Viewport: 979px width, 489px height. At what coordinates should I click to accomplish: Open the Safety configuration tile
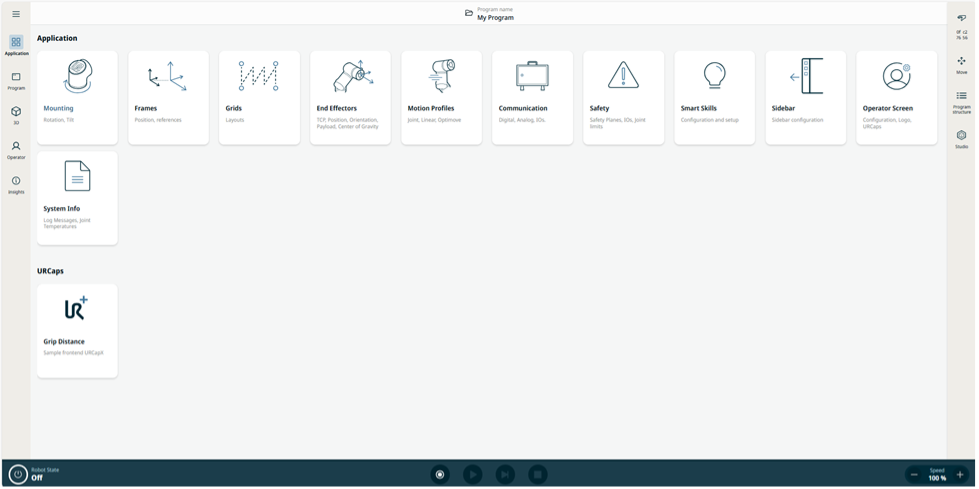(623, 97)
